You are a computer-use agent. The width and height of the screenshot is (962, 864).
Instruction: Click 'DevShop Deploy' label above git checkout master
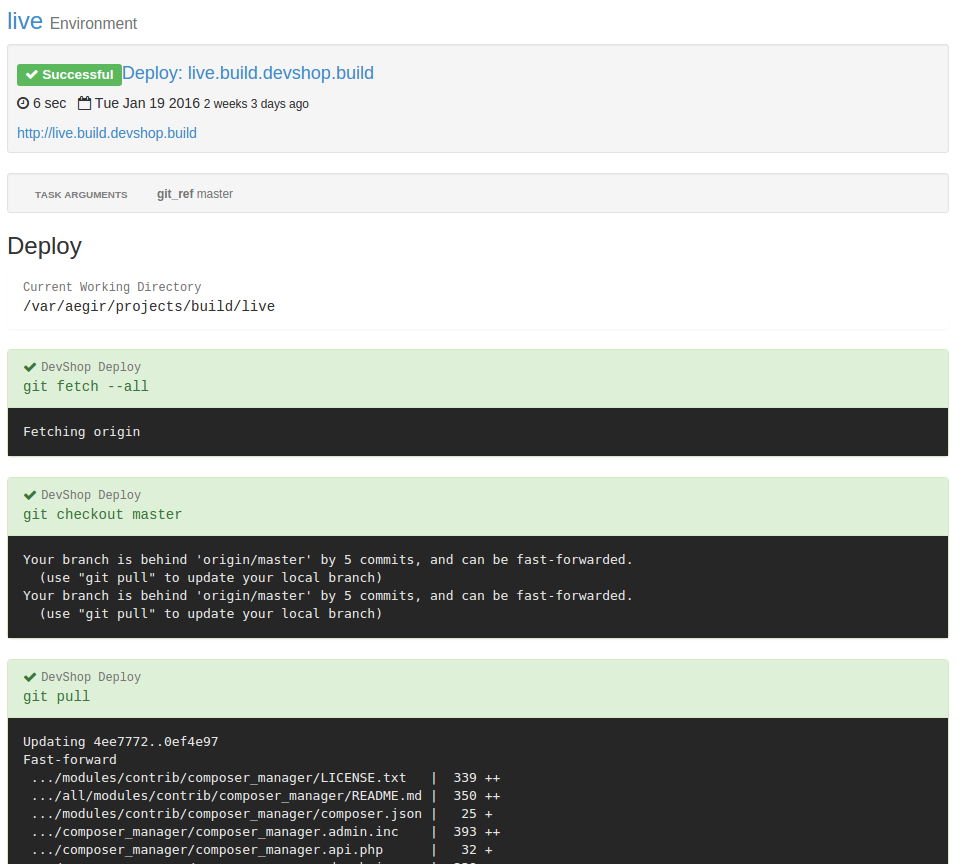[91, 495]
